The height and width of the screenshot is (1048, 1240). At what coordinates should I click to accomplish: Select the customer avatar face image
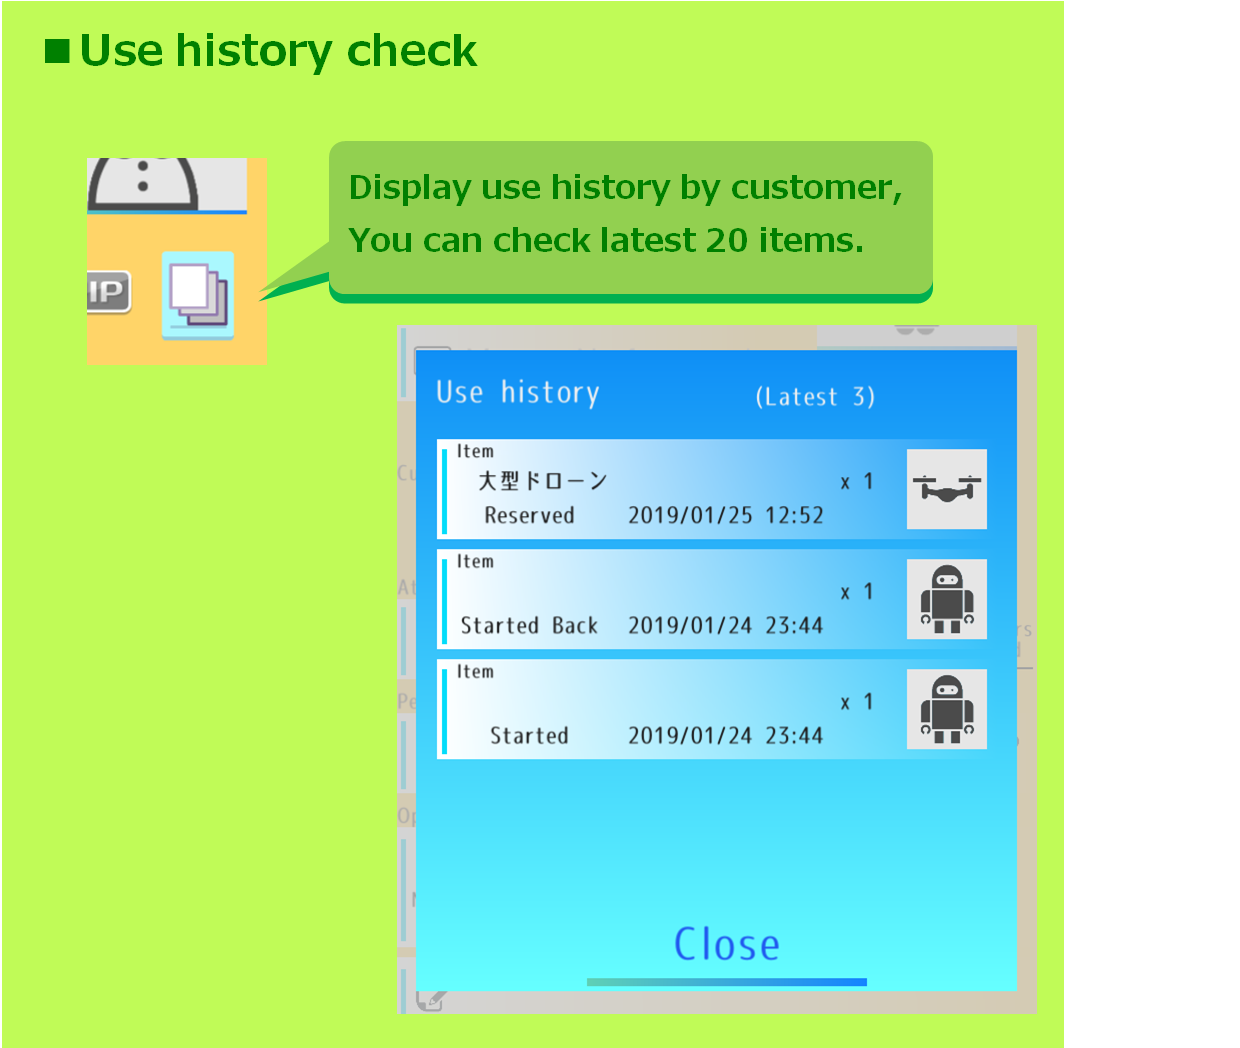click(143, 184)
